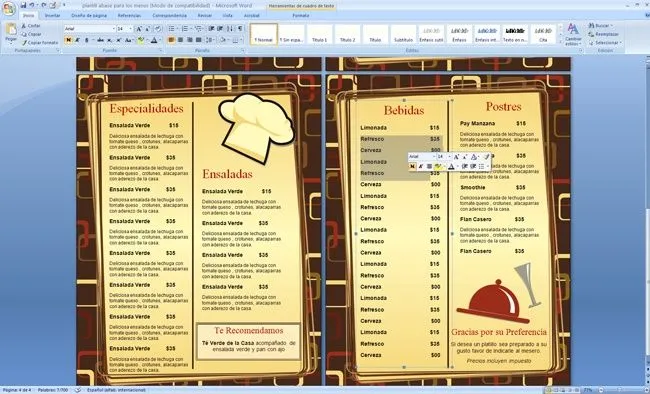Viewport: 650px width, 394px height.
Task: Open the ribbon font size dropdown
Action: (x=131, y=29)
